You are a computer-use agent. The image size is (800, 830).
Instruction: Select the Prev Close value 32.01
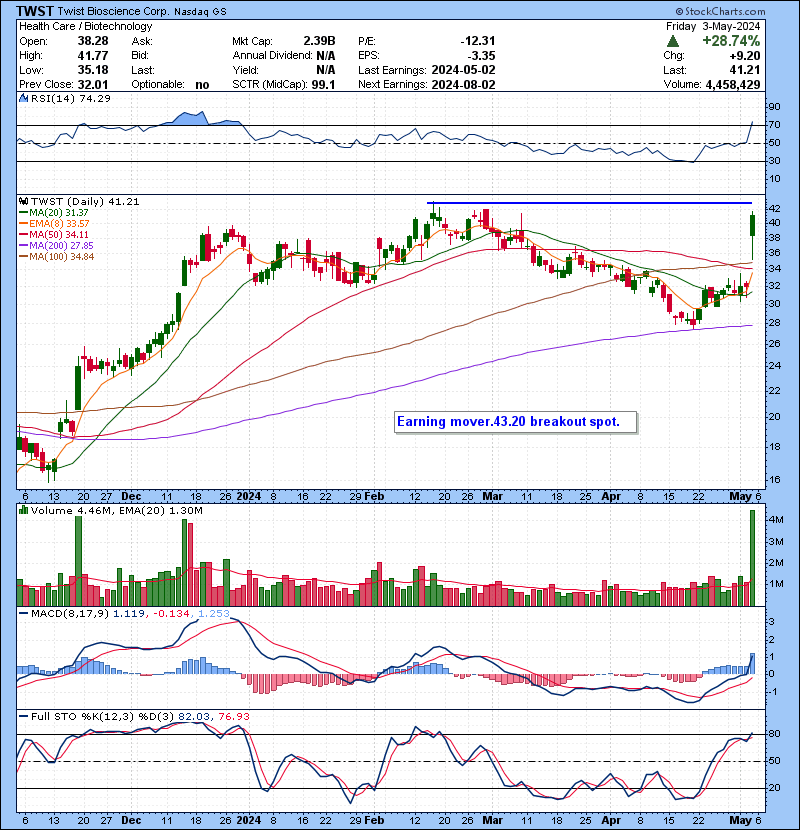coord(93,85)
